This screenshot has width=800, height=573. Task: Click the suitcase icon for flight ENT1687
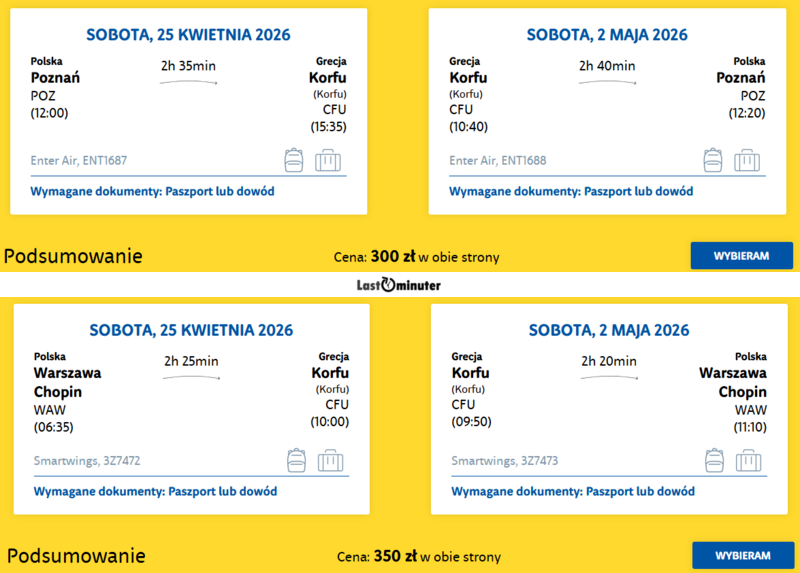(328, 160)
